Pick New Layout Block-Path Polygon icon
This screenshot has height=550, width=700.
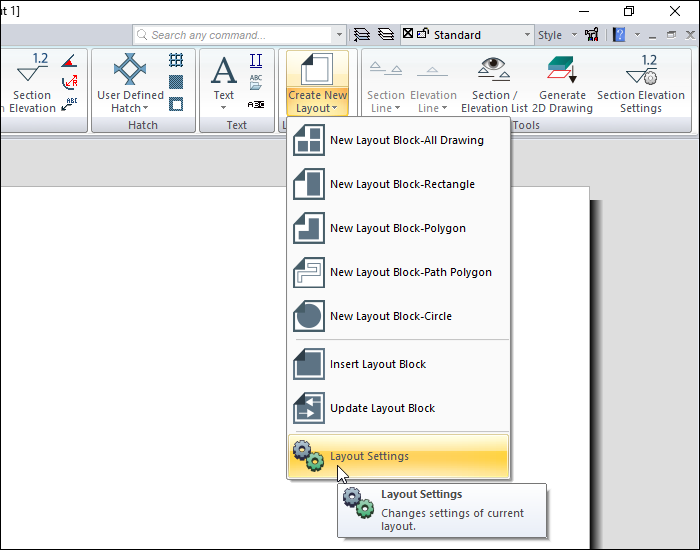coord(309,273)
